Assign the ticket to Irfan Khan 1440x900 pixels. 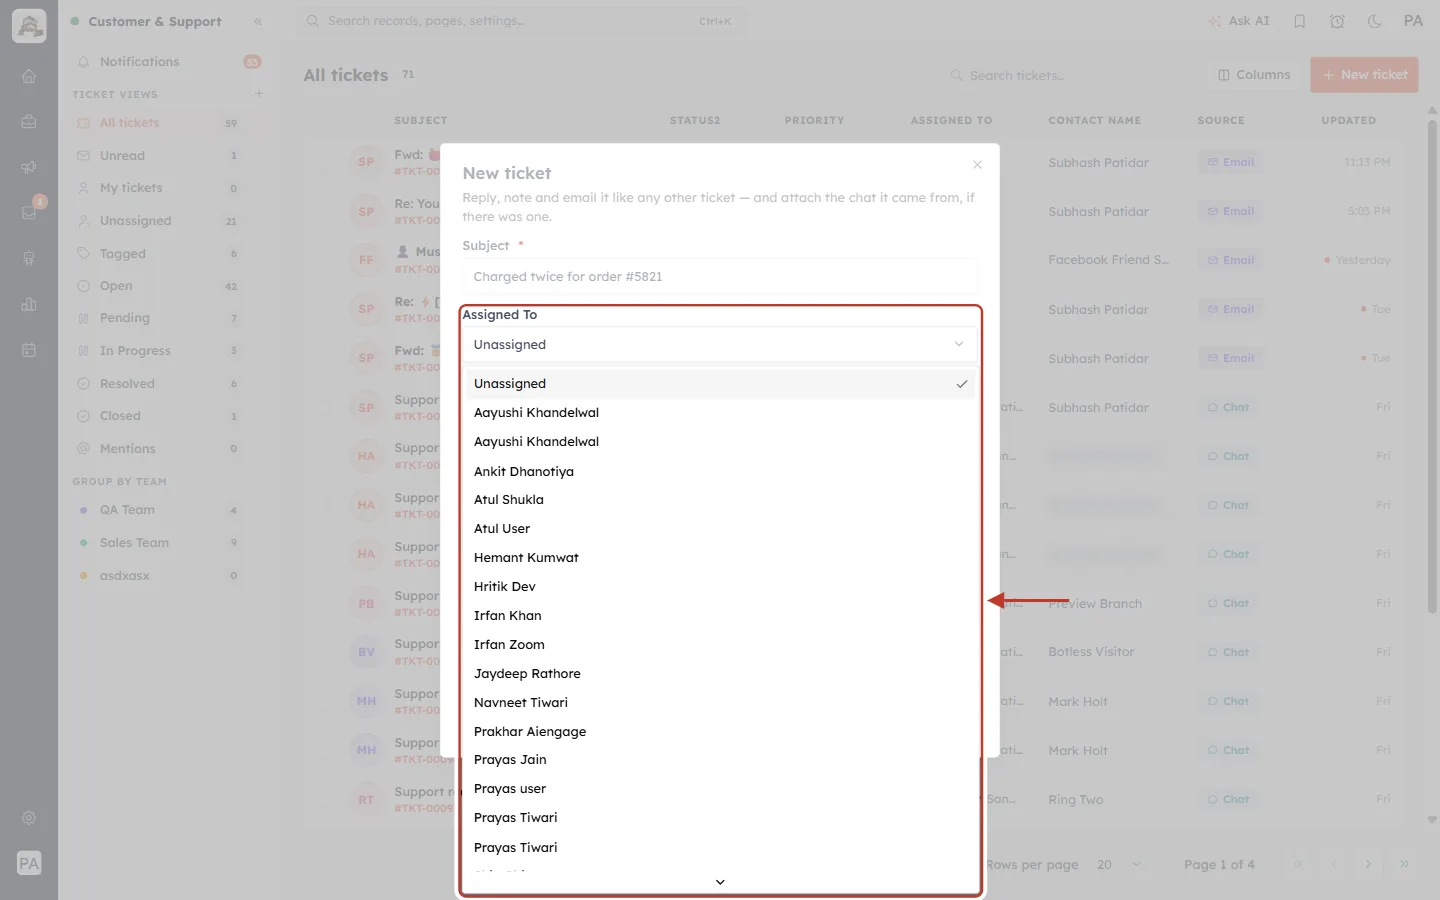point(720,616)
